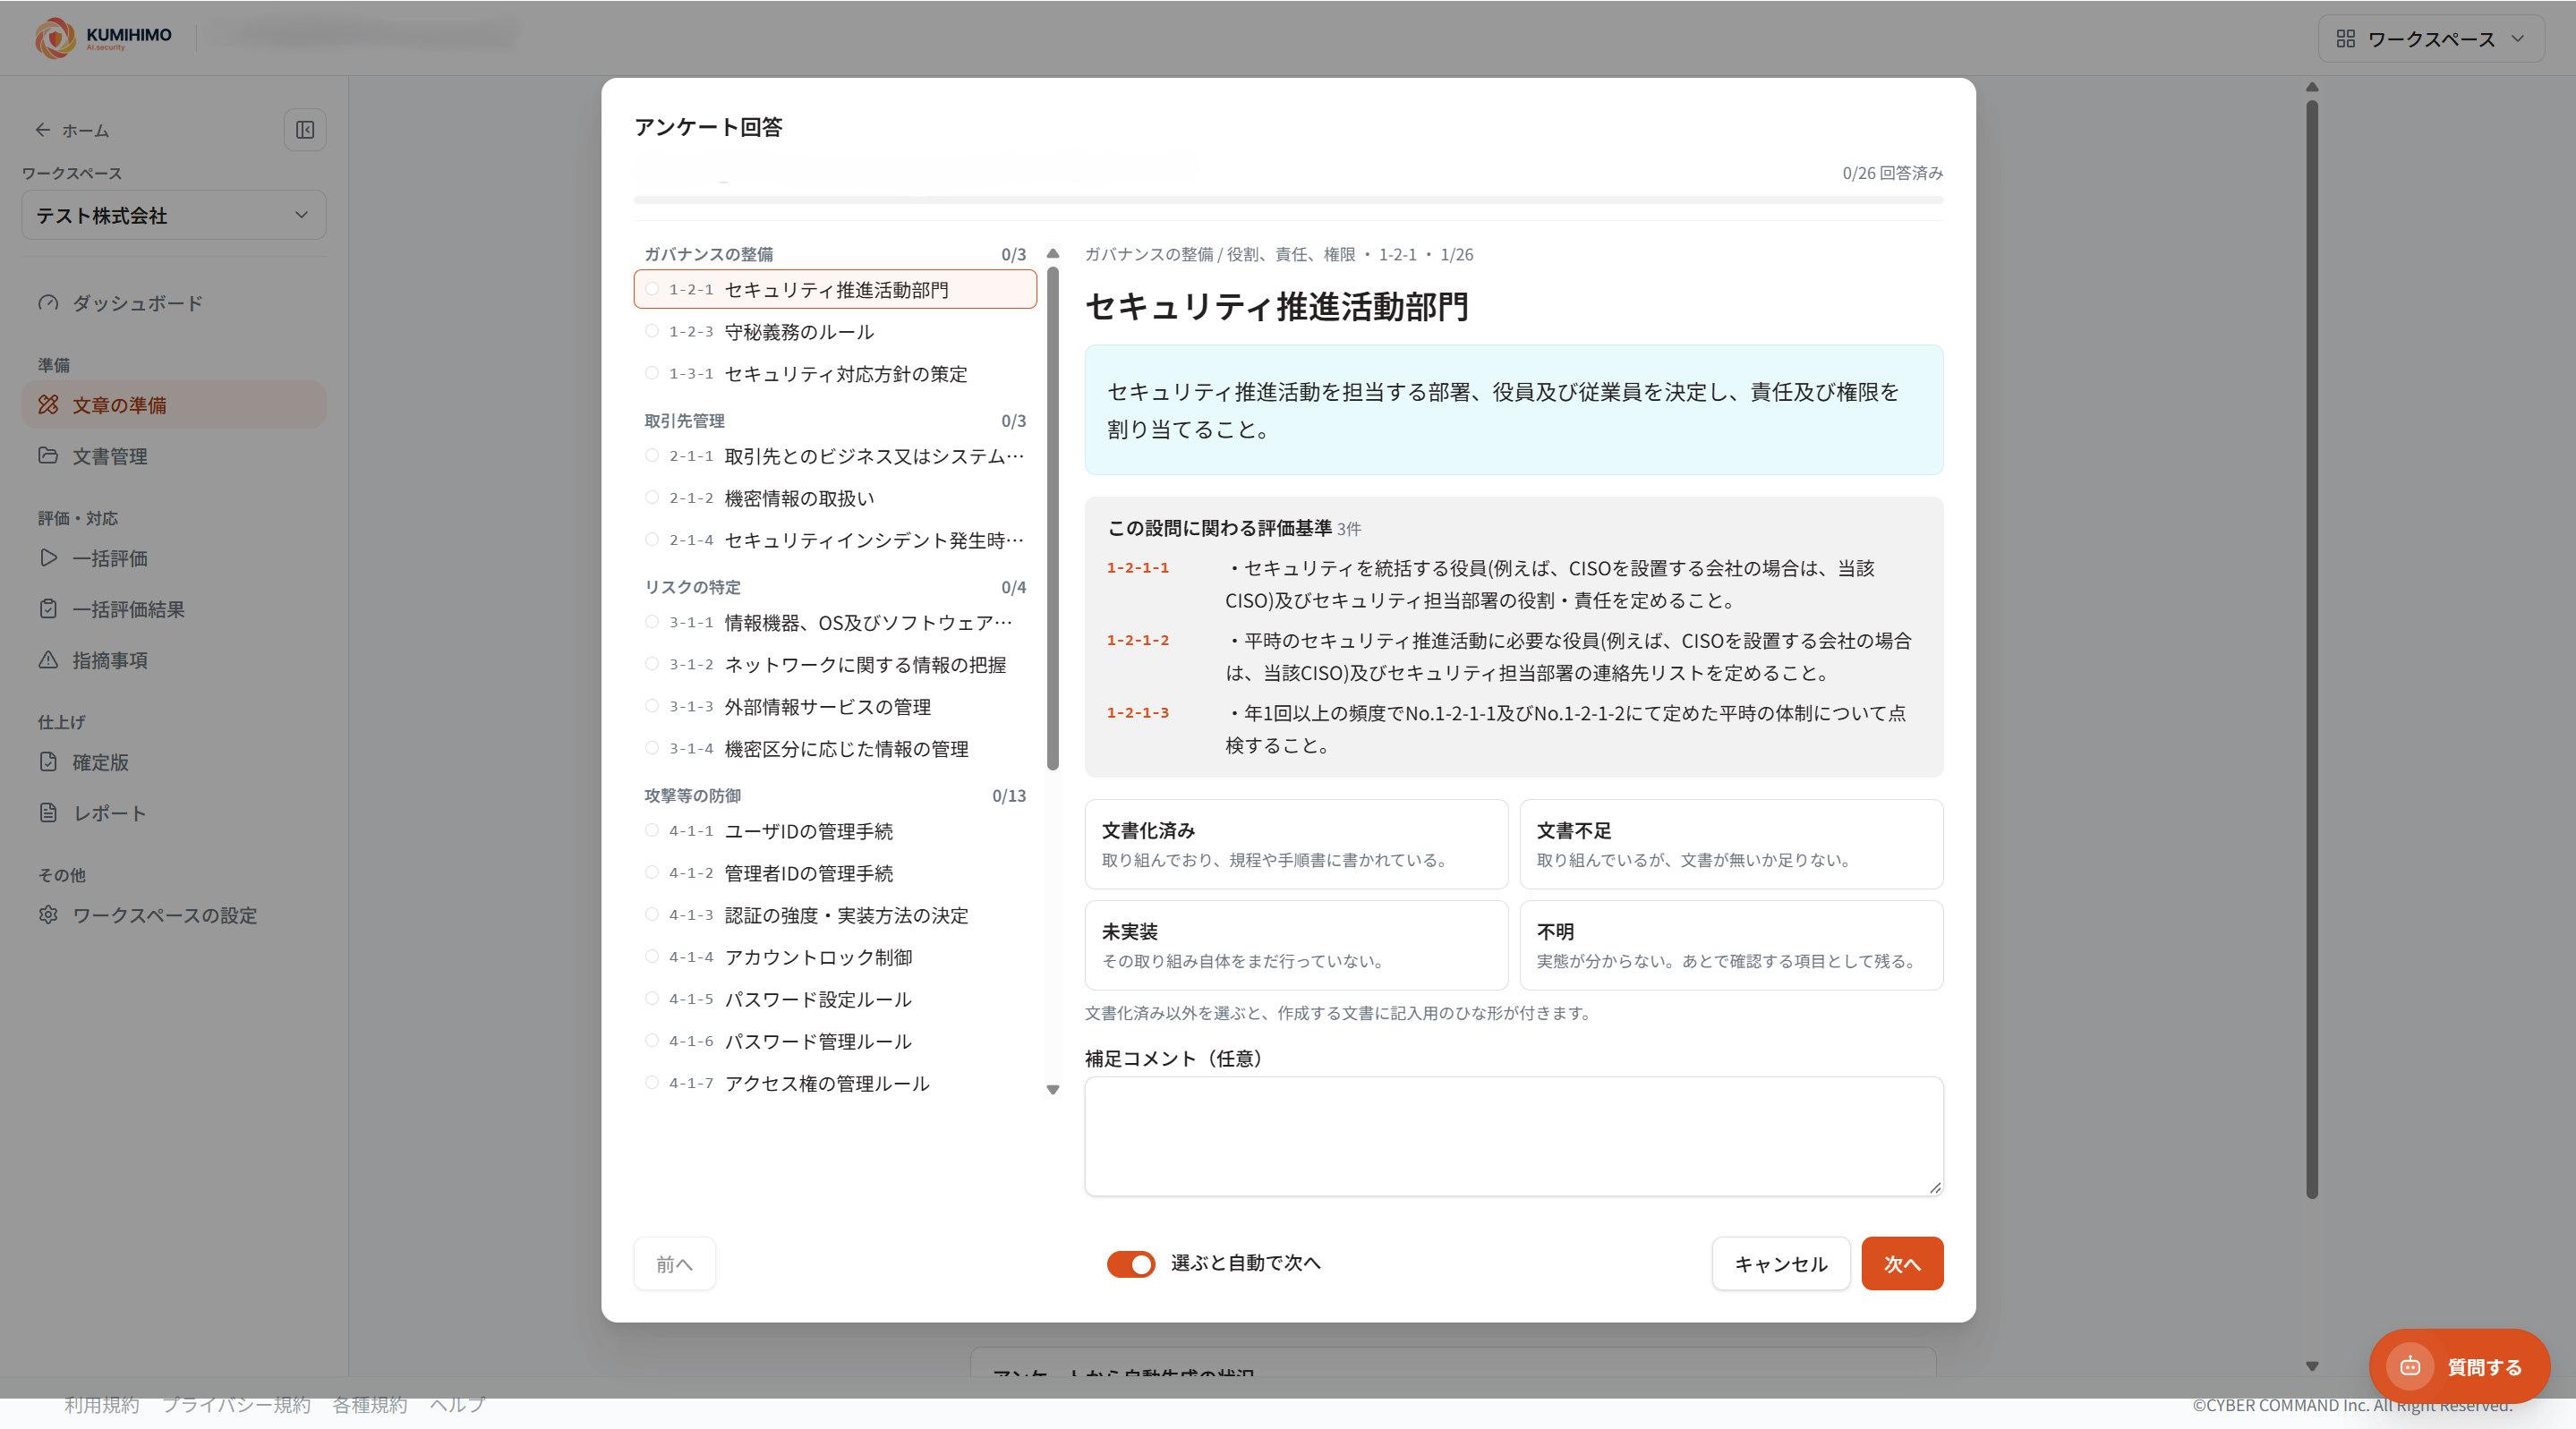Open 4-1-6 パスワード管理ルール item
Image resolution: width=2576 pixels, height=1429 pixels.
(835, 1041)
